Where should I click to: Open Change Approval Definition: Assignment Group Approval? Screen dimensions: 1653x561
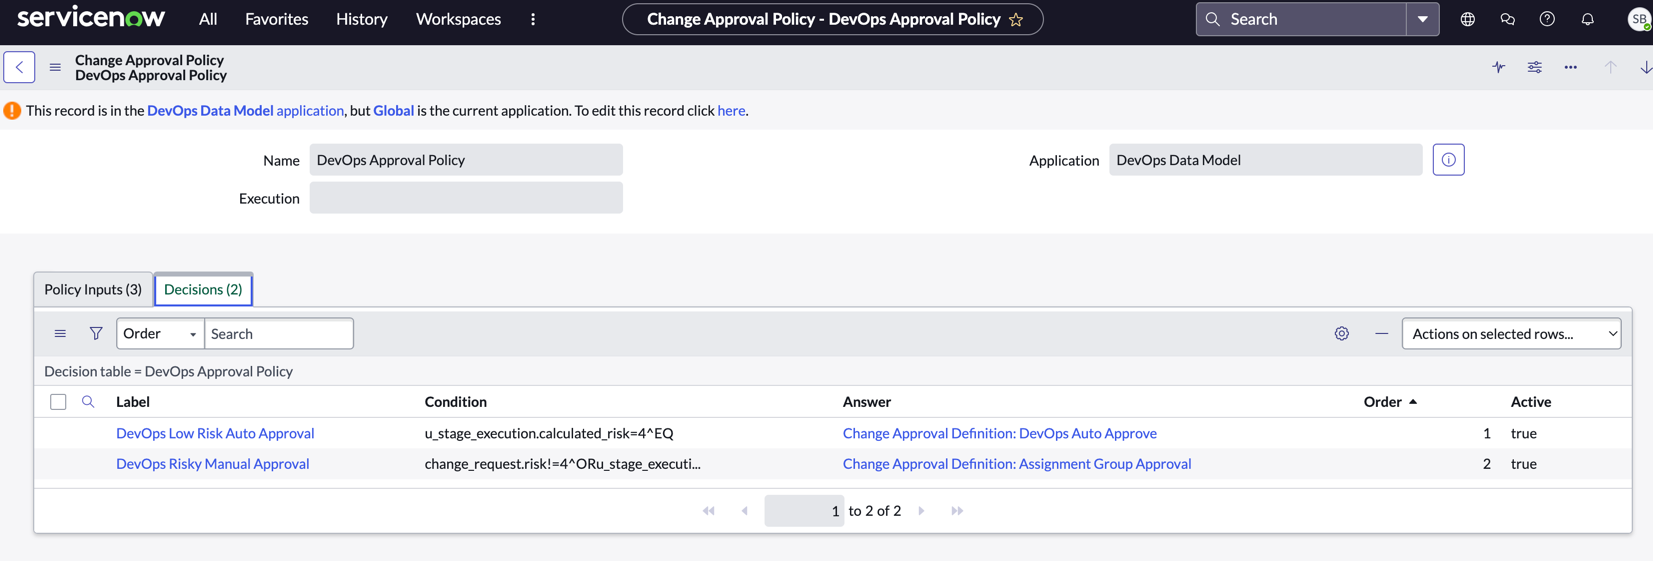[1017, 464]
